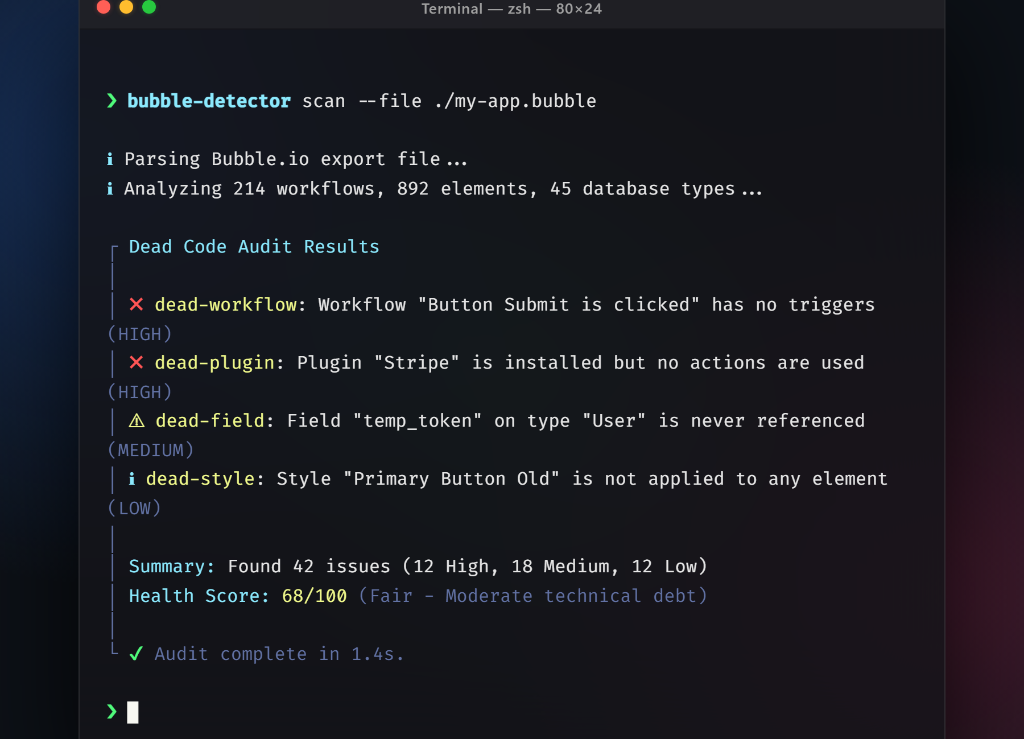The width and height of the screenshot is (1024, 739).
Task: Click the yellow warning triangle beside dead-field
Action: [x=136, y=420]
